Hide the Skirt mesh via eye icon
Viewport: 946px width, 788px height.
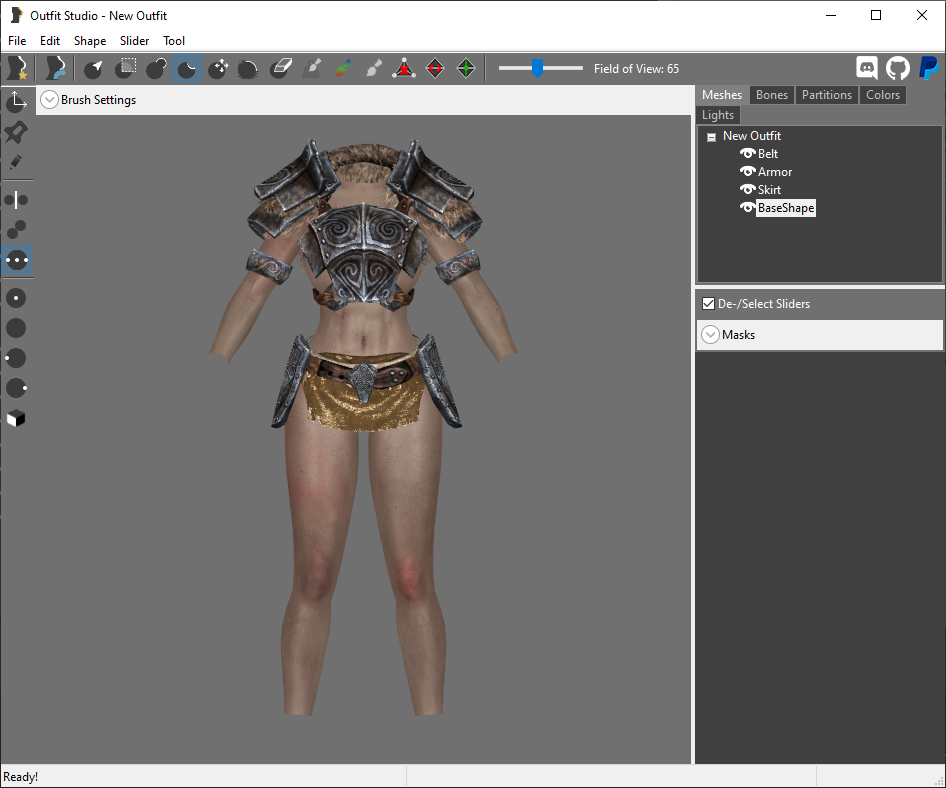click(x=748, y=189)
